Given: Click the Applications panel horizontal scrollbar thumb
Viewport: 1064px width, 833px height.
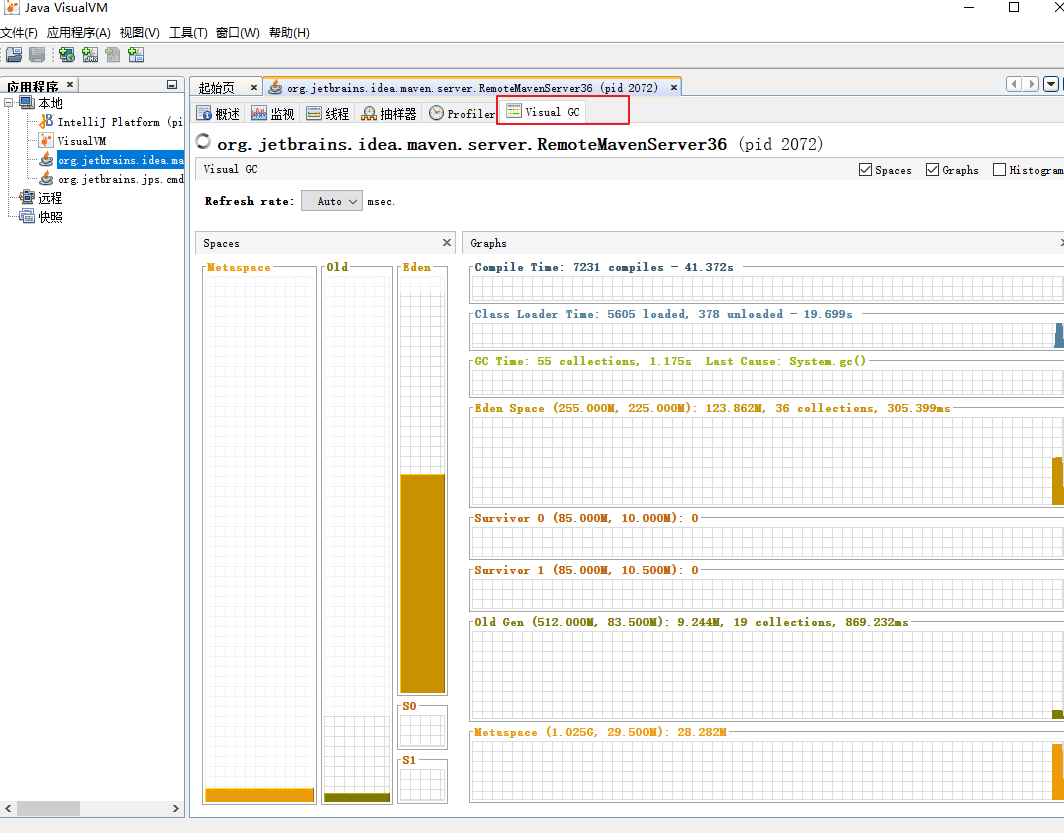Looking at the screenshot, I should coord(48,809).
